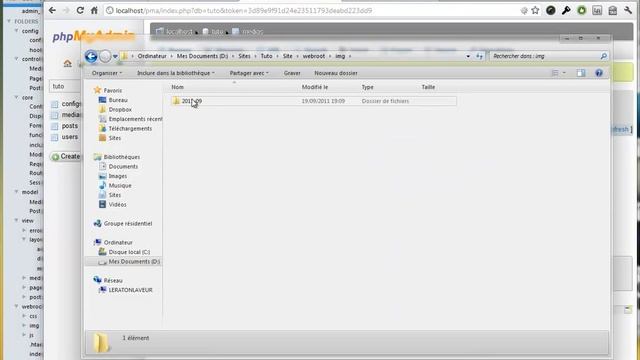This screenshot has width=640, height=360.
Task: Open the Images library
Action: [x=118, y=176]
